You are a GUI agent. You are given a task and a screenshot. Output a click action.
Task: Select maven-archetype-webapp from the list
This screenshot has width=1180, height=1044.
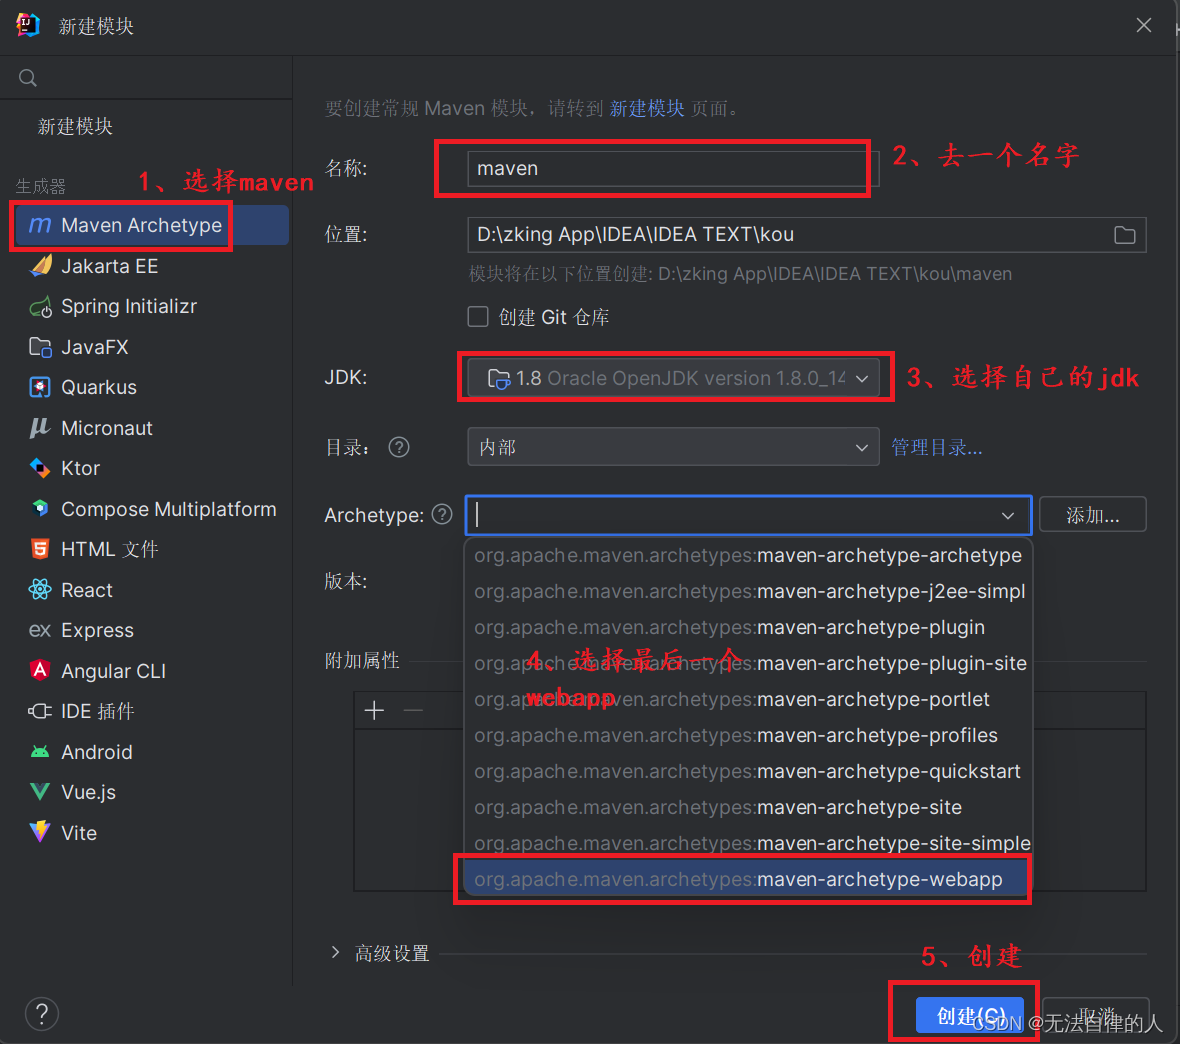[742, 879]
